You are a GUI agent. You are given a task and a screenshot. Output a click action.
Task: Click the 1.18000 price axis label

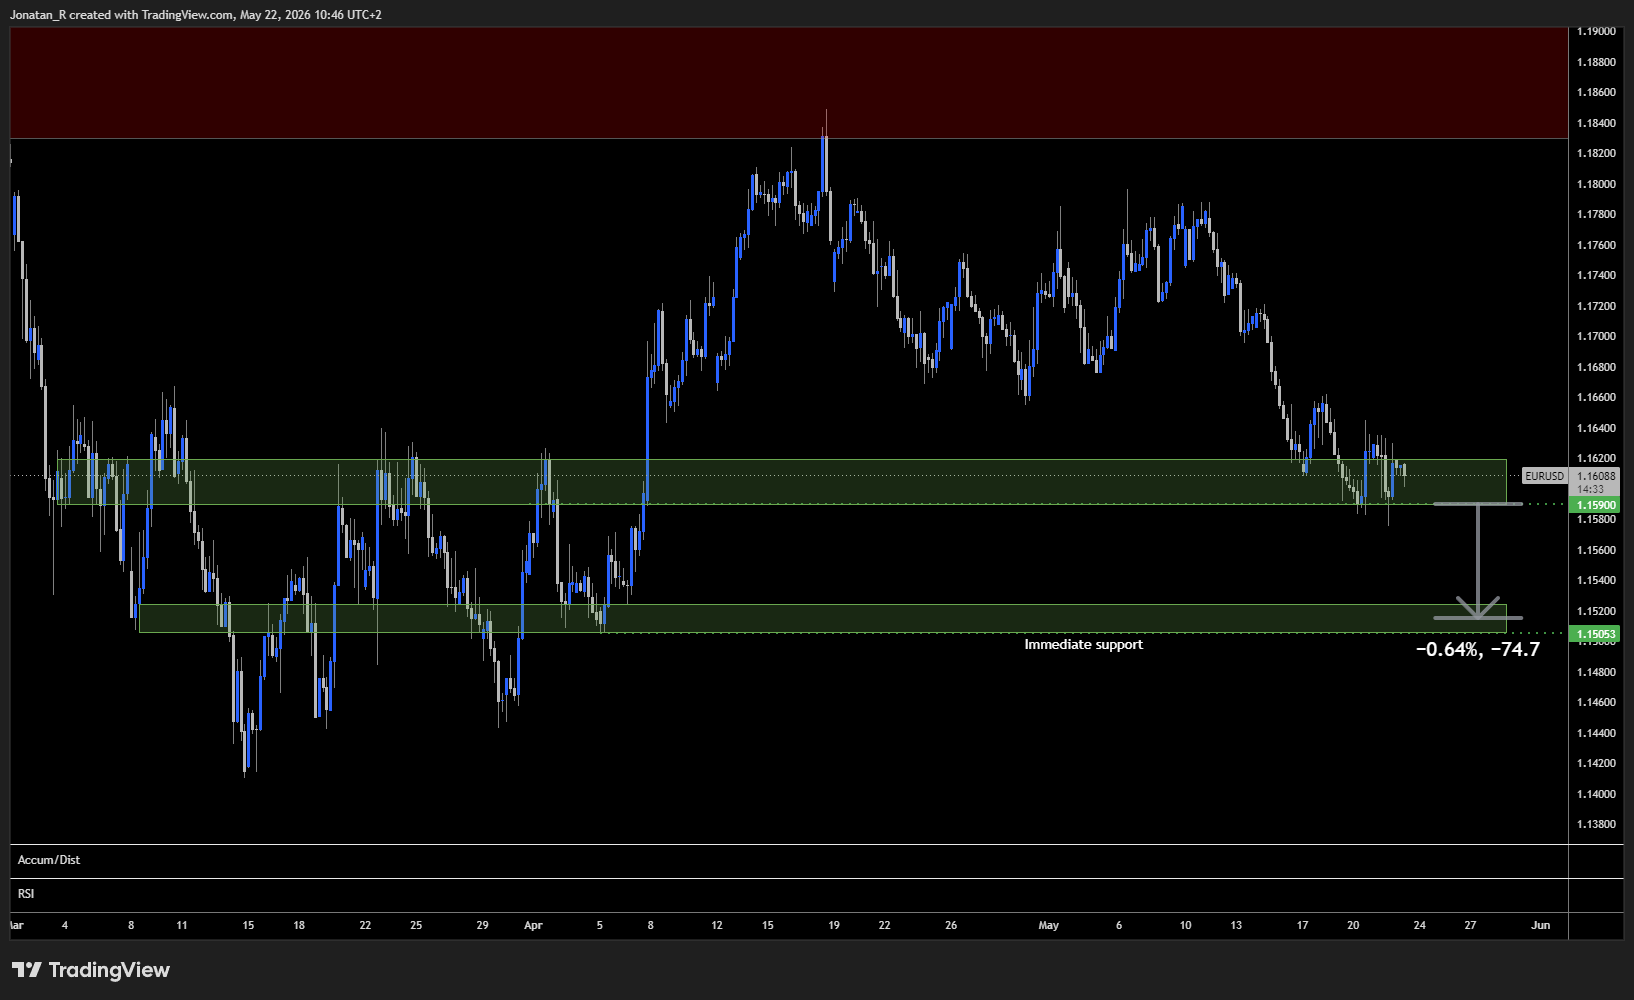click(1596, 184)
